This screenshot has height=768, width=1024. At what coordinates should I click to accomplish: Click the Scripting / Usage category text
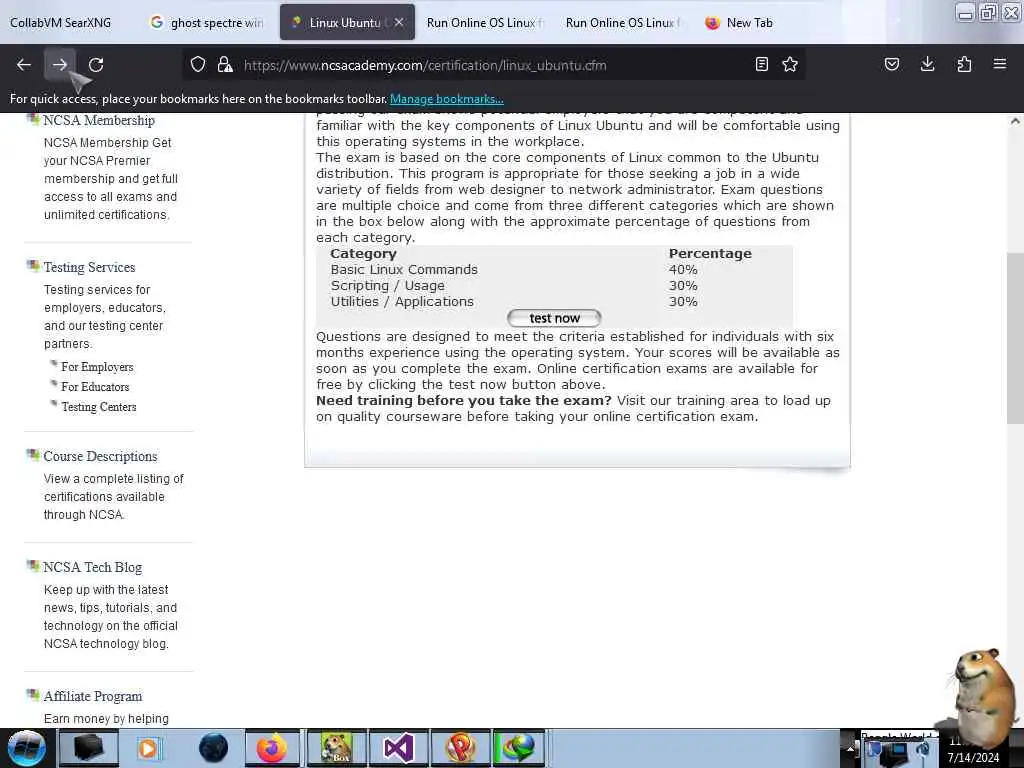(387, 285)
